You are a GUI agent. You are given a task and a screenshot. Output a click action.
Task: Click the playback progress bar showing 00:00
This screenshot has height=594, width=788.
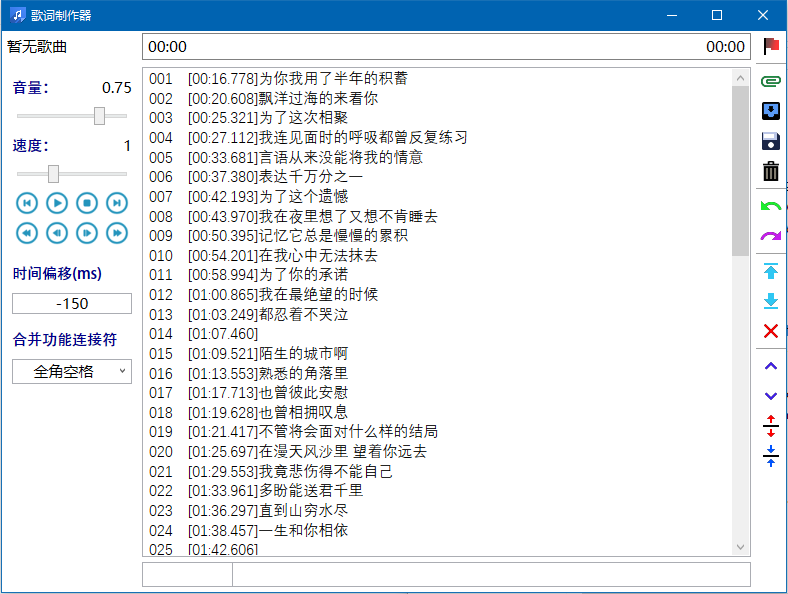446,47
